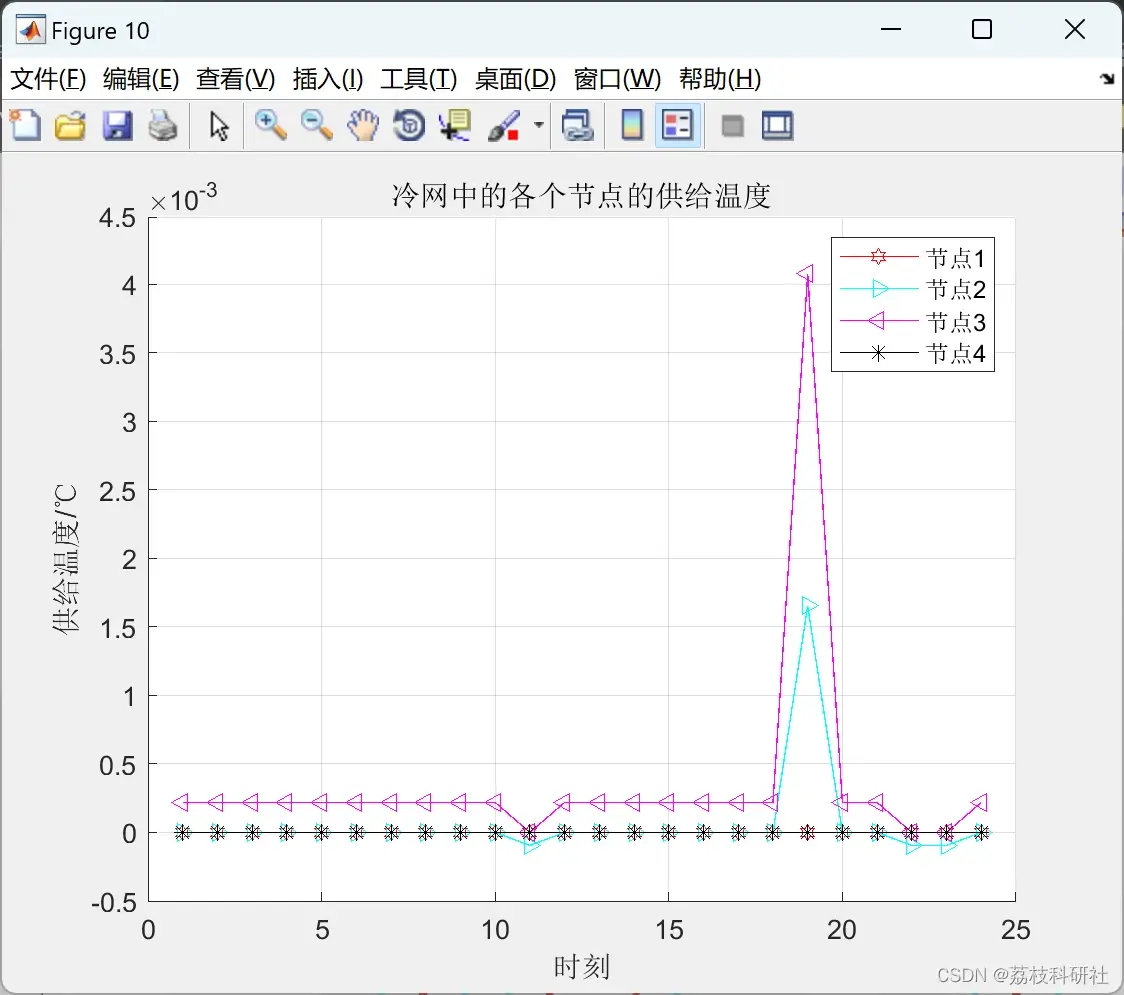Select the Zoom Out magnifier tool
The width and height of the screenshot is (1124, 995).
(x=316, y=126)
